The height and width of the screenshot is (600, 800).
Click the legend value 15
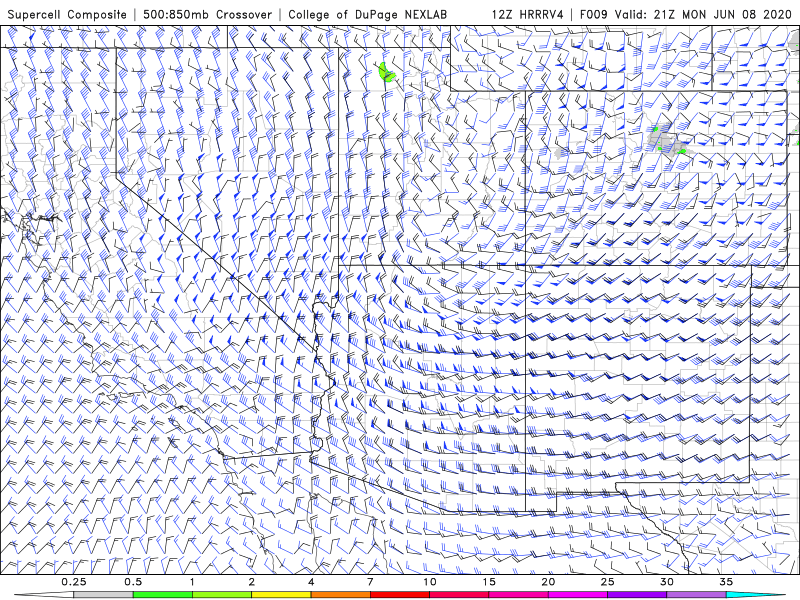(489, 582)
